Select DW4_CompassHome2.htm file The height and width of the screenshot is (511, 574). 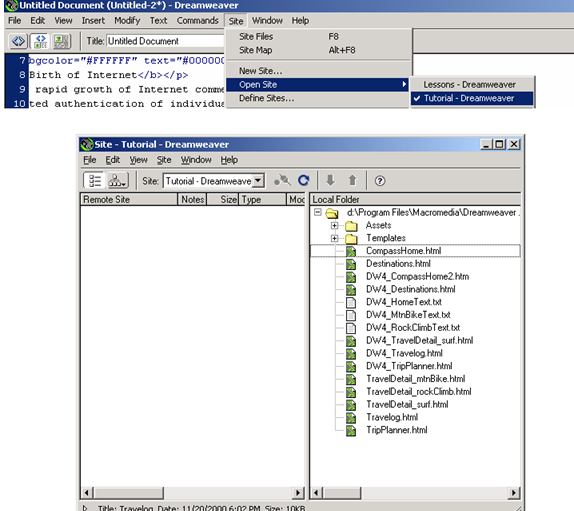pyautogui.click(x=417, y=277)
